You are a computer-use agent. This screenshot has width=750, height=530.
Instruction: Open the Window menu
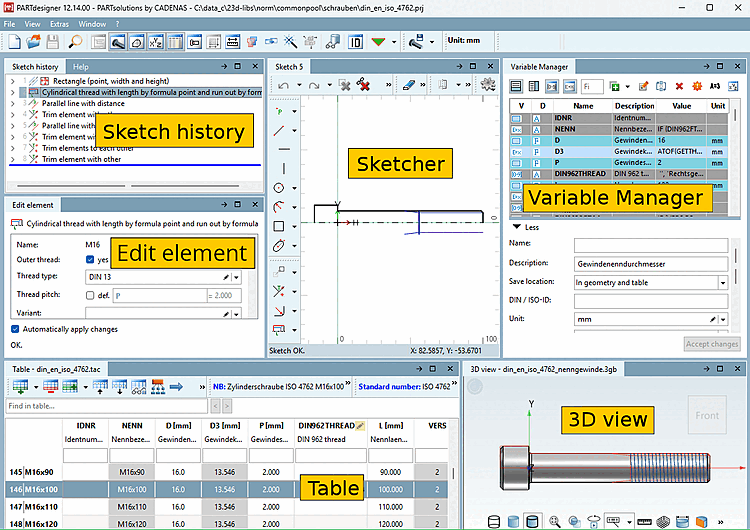tap(92, 24)
